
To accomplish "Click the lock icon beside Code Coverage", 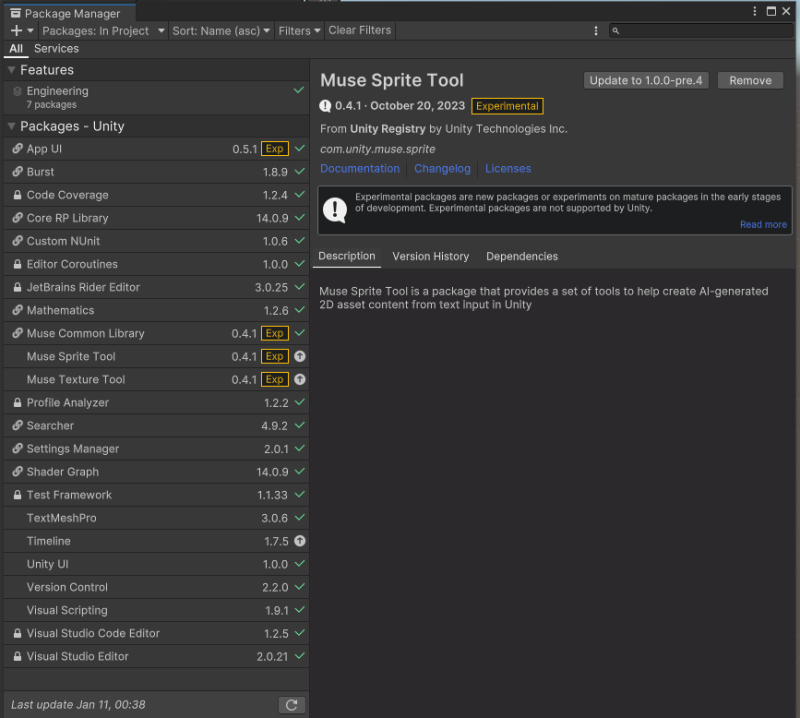I will coord(18,195).
